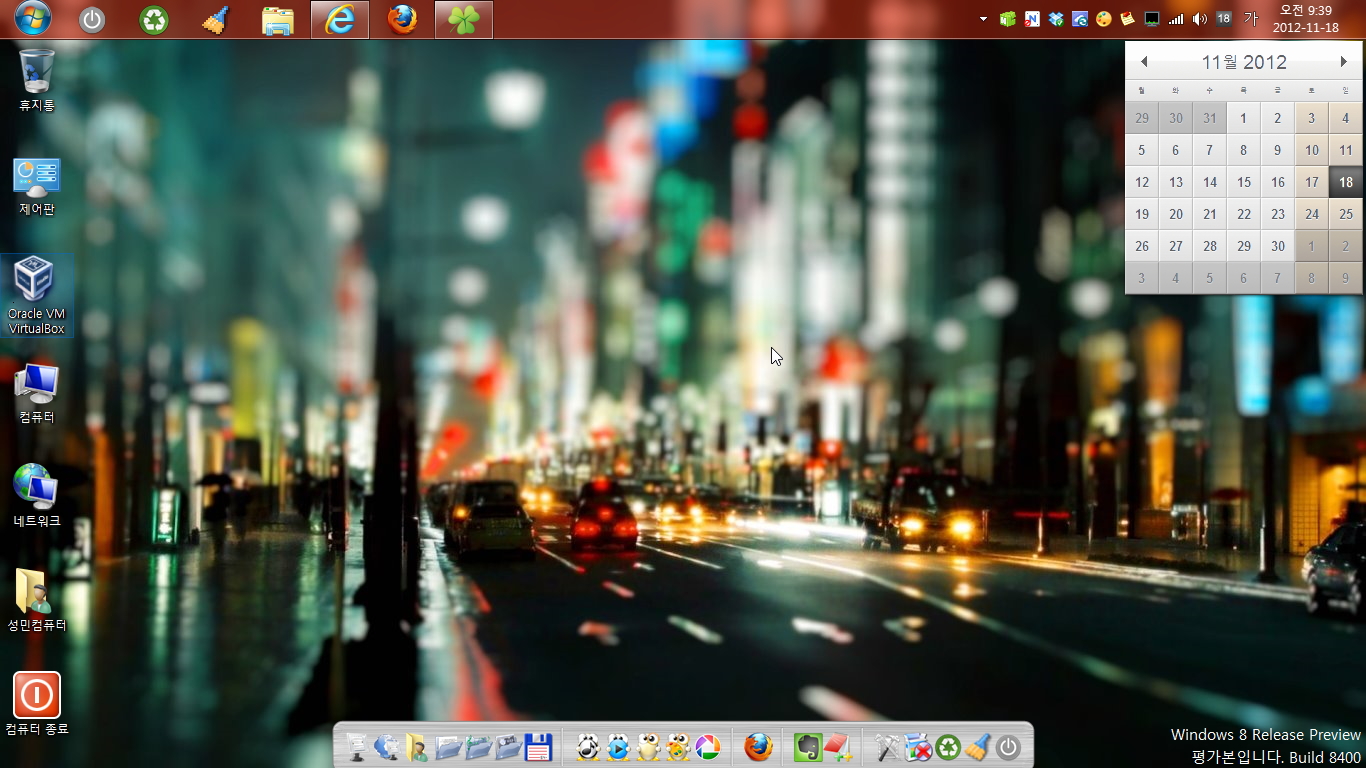Open the yellow sticky note tray icon
Image resolution: width=1366 pixels, height=768 pixels.
click(x=1128, y=19)
